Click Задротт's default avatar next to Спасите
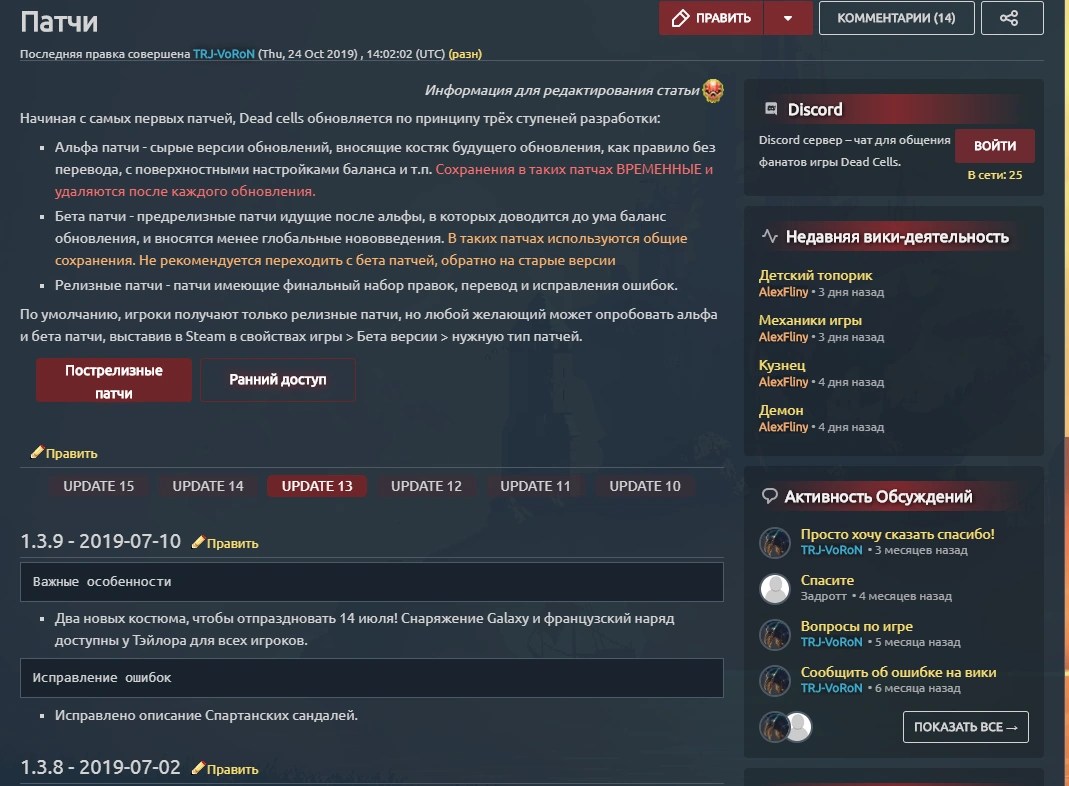Viewport: 1069px width, 786px height. click(x=775, y=588)
